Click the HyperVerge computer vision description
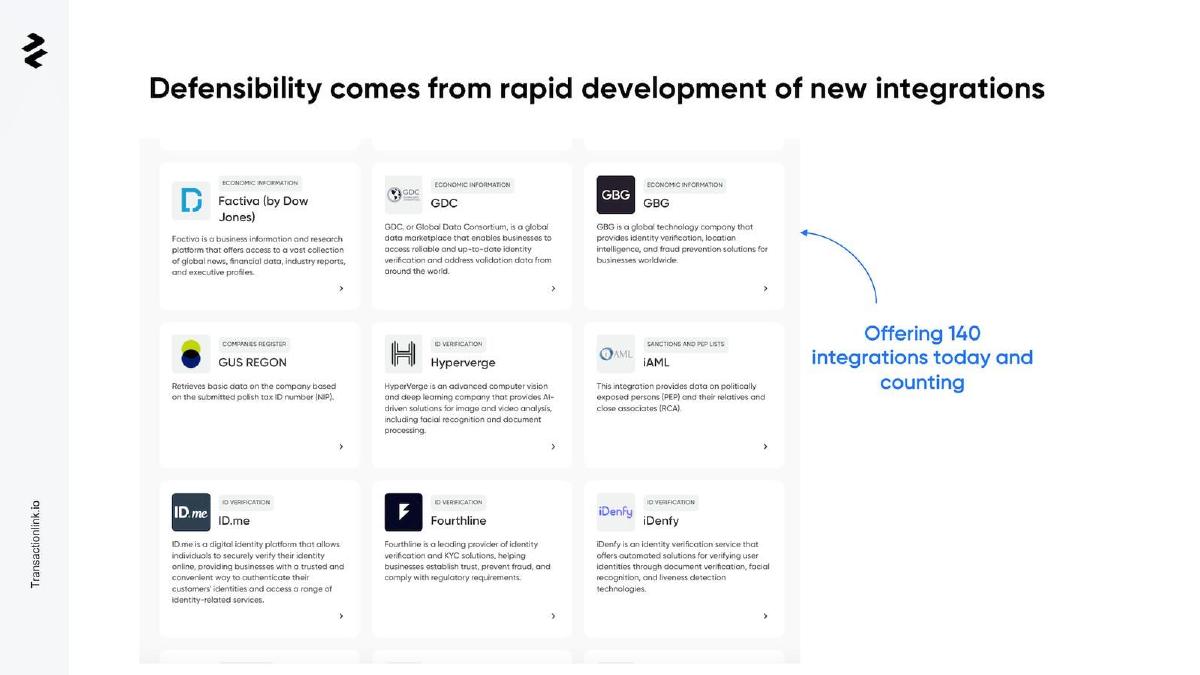Viewport: 1200px width, 675px height. click(x=469, y=408)
